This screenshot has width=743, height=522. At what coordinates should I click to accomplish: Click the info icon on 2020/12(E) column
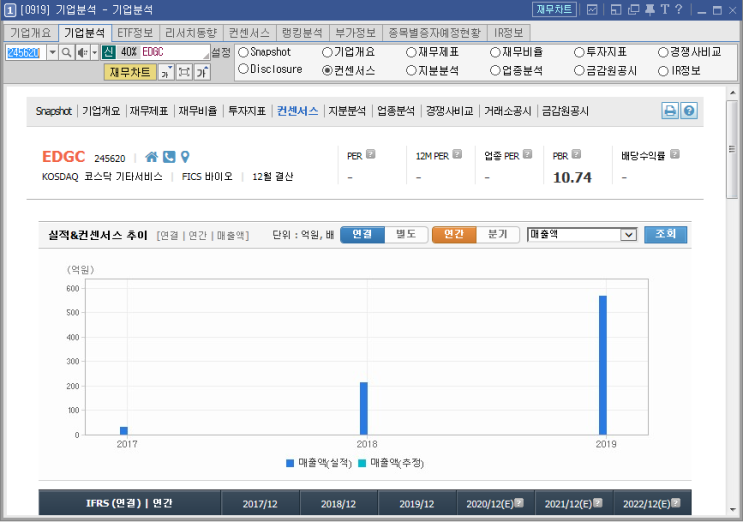[519, 503]
